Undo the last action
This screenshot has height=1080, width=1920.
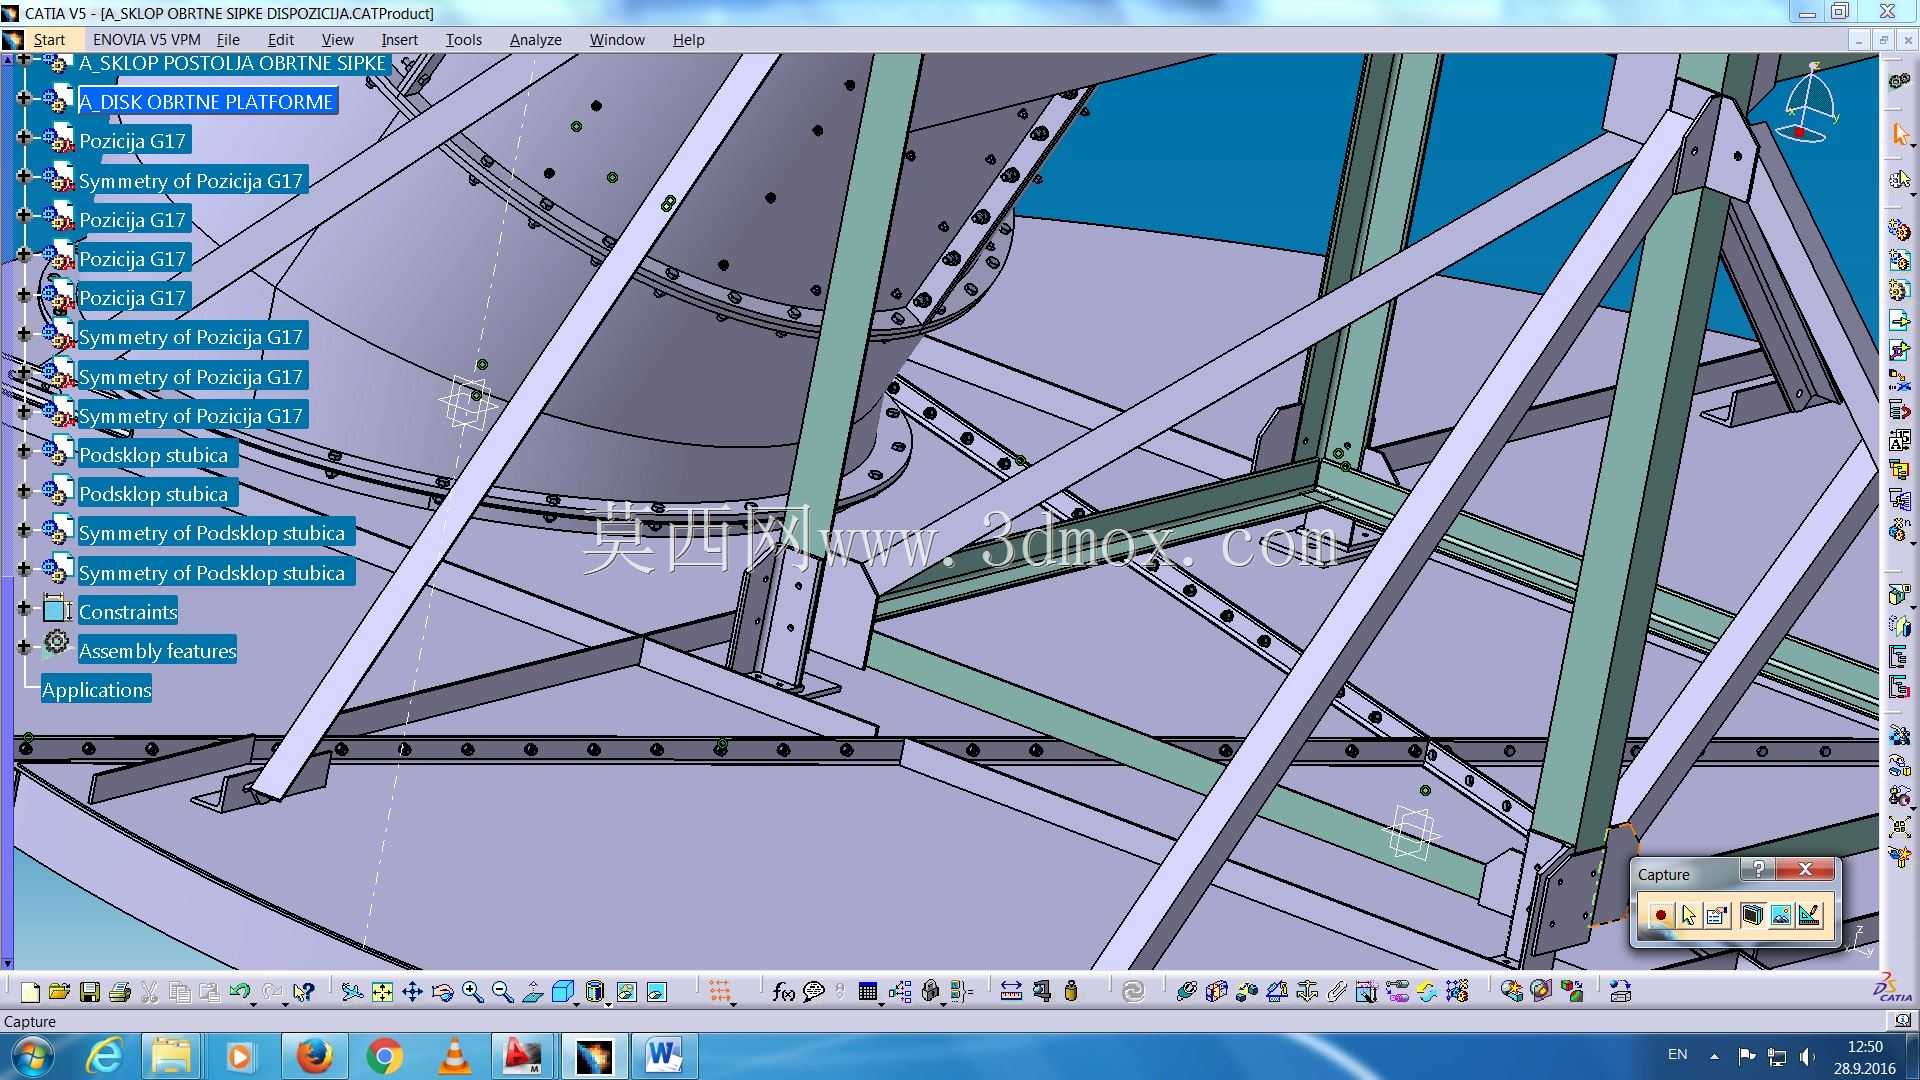[x=238, y=992]
